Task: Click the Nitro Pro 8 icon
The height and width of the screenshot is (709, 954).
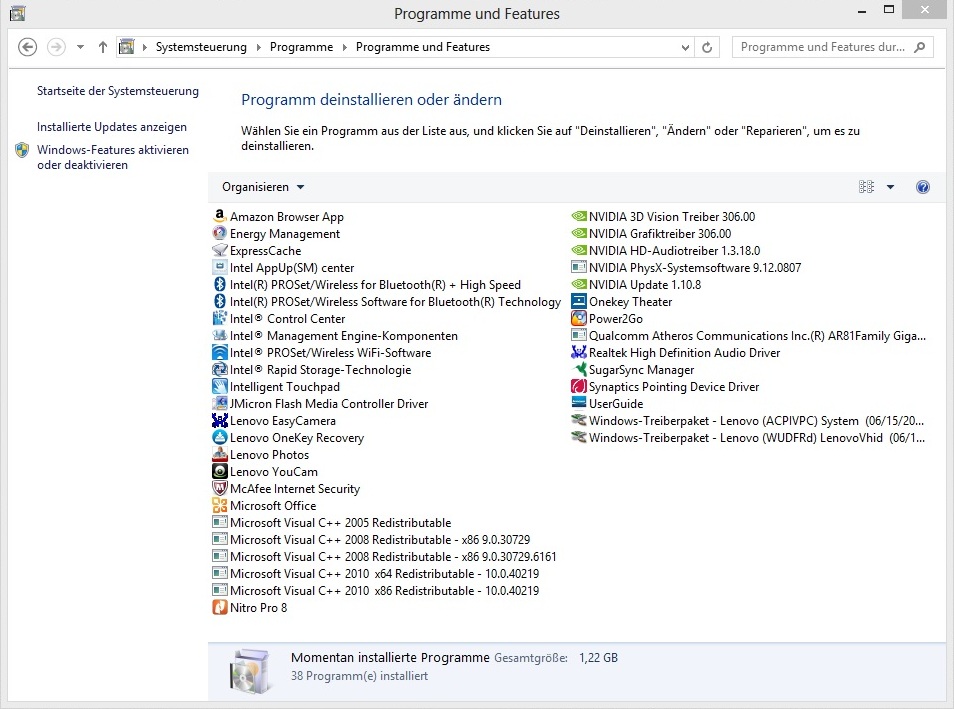Action: point(220,607)
